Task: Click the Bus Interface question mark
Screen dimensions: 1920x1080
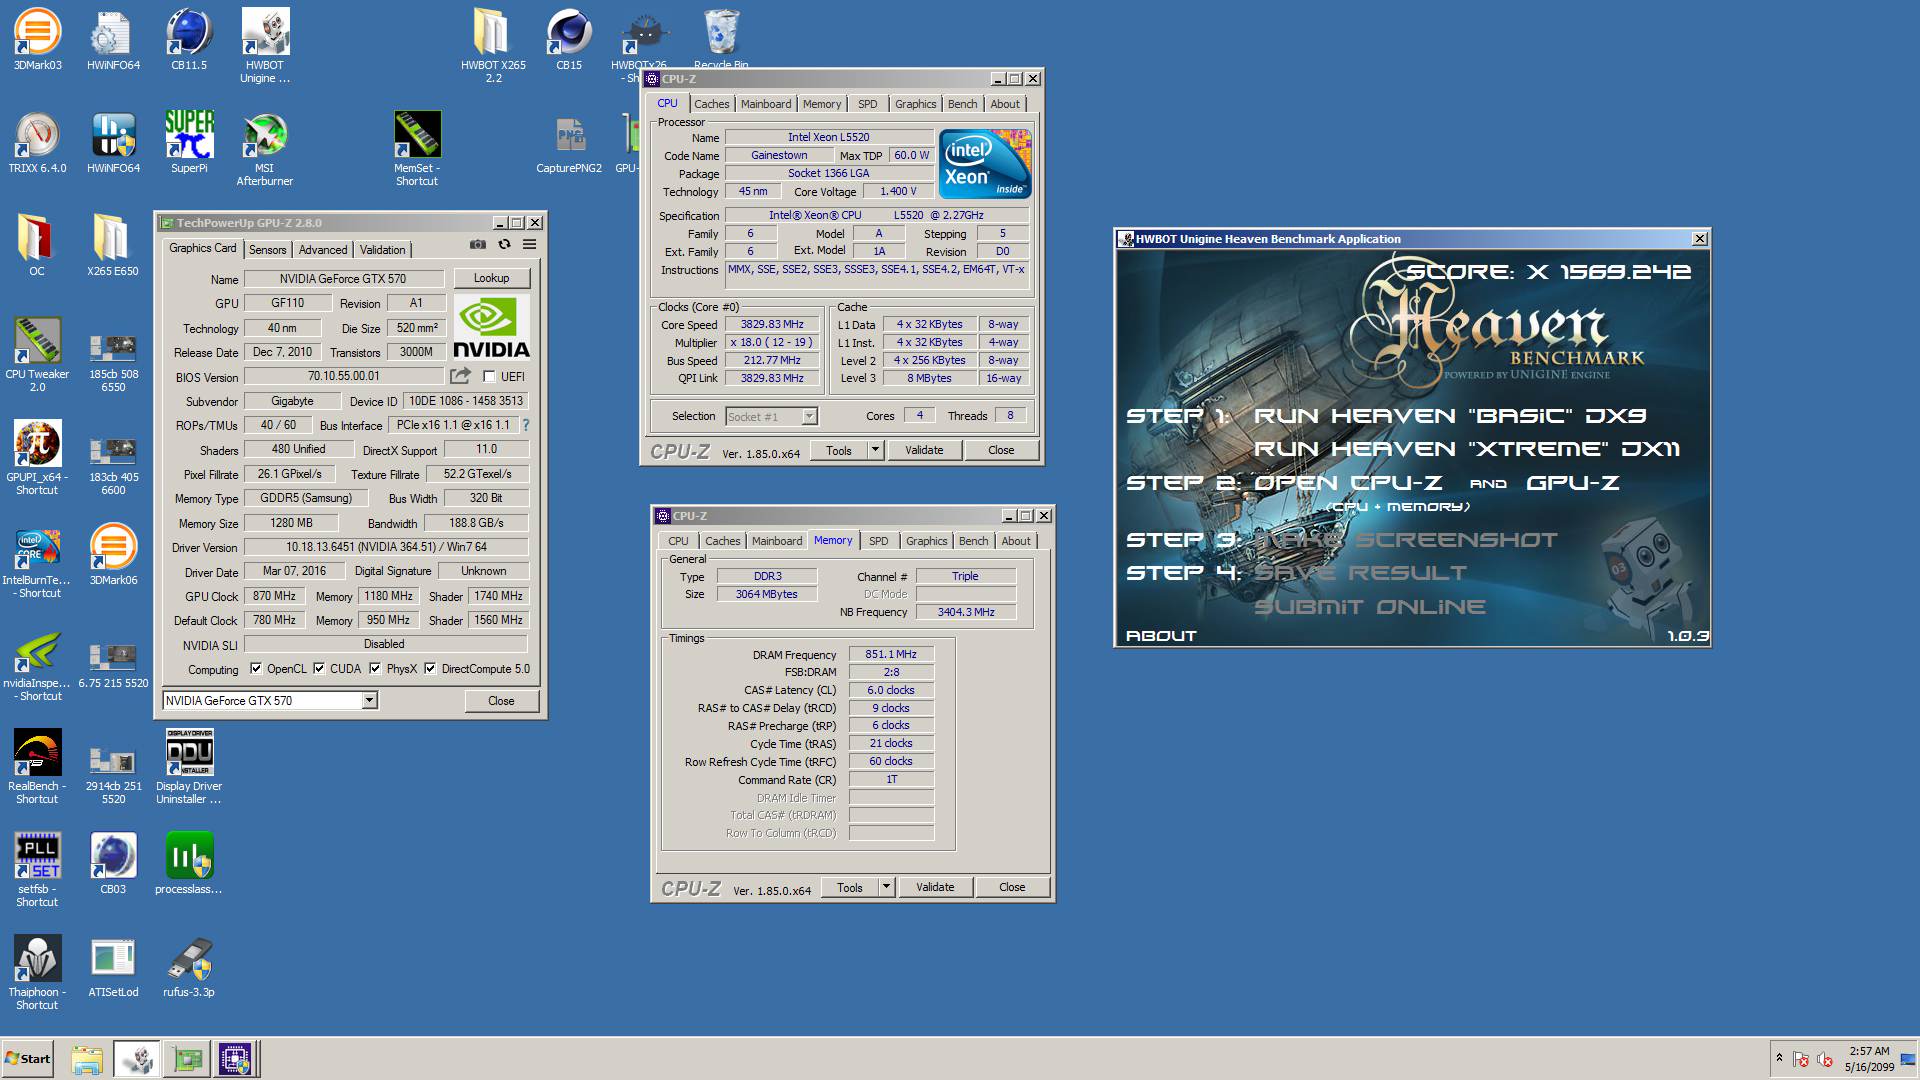Action: [526, 425]
